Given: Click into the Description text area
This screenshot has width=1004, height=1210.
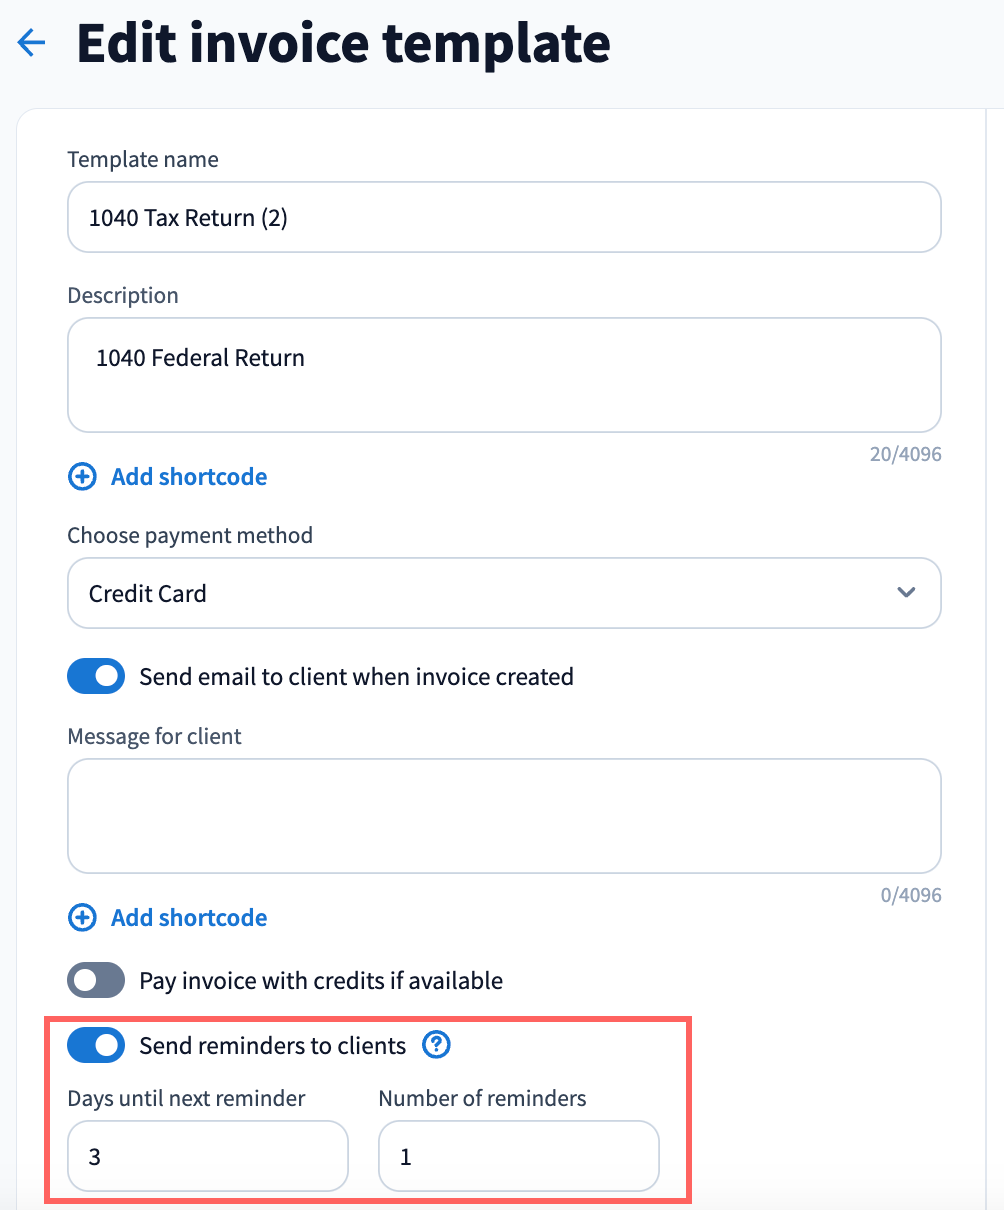Looking at the screenshot, I should [x=504, y=375].
